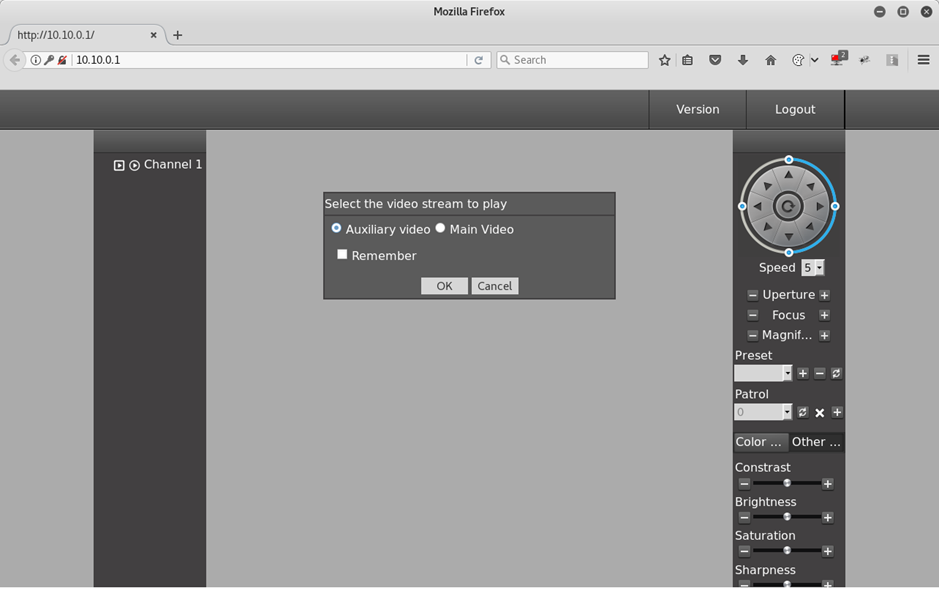Click the Channel 1 square play icon
Viewport: 939px width, 599px height.
point(119,165)
